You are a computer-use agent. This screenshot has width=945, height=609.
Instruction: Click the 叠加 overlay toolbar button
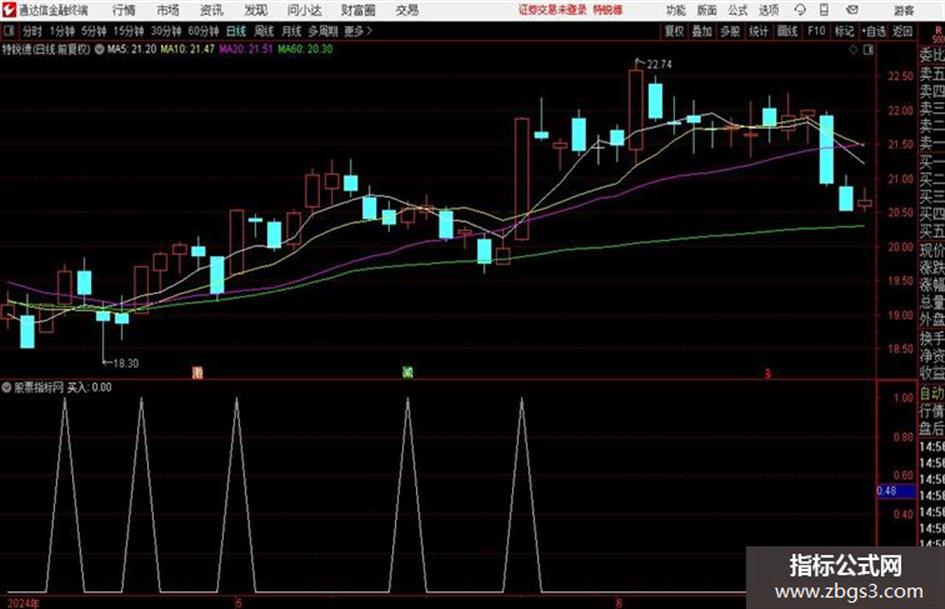pyautogui.click(x=702, y=31)
